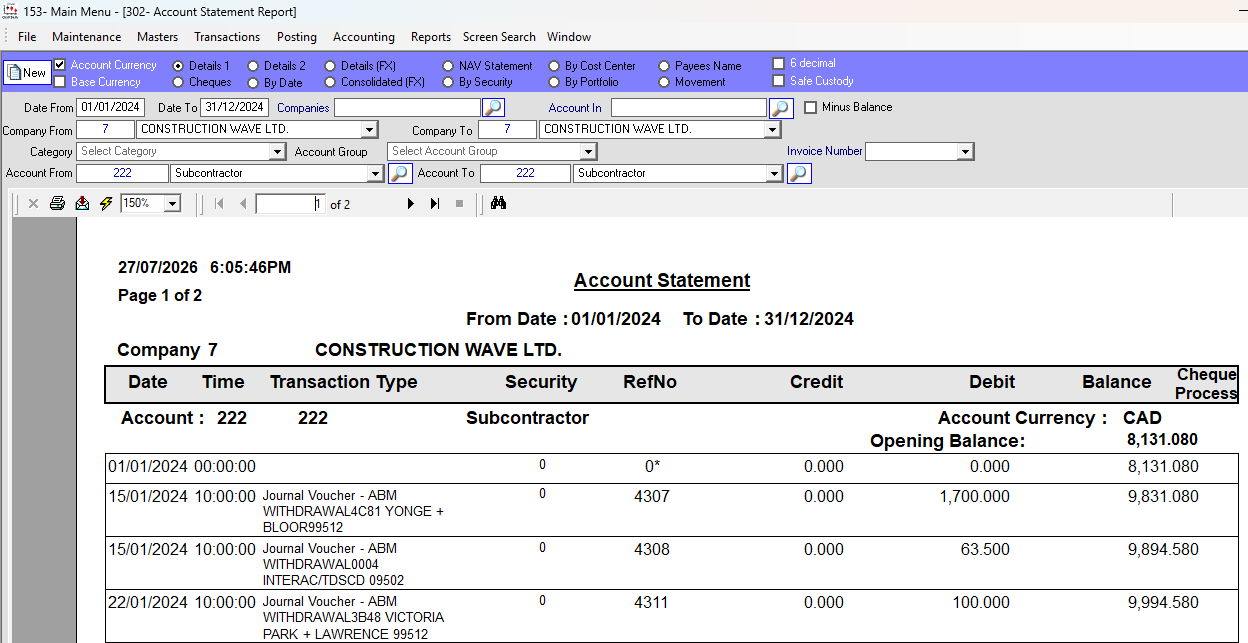
Task: Go to first page of report
Action: click(x=219, y=204)
